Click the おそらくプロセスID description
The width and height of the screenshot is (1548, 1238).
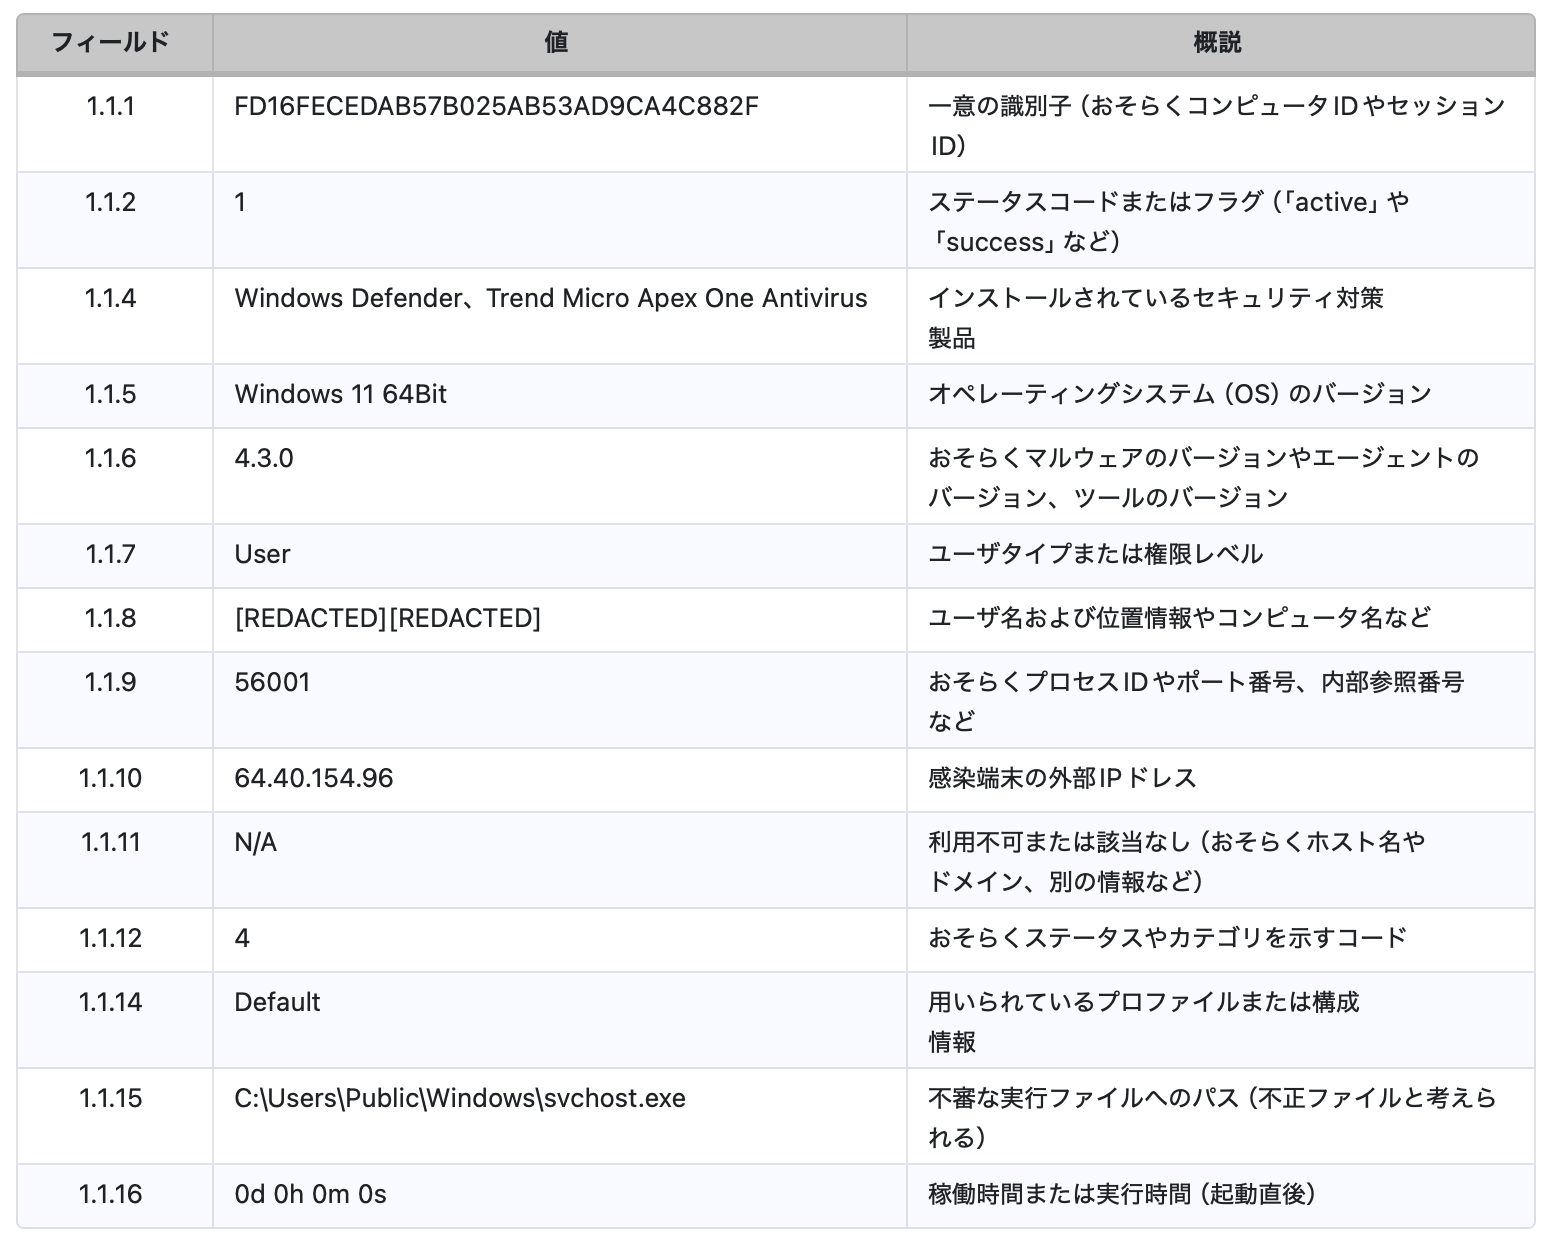tap(1196, 702)
